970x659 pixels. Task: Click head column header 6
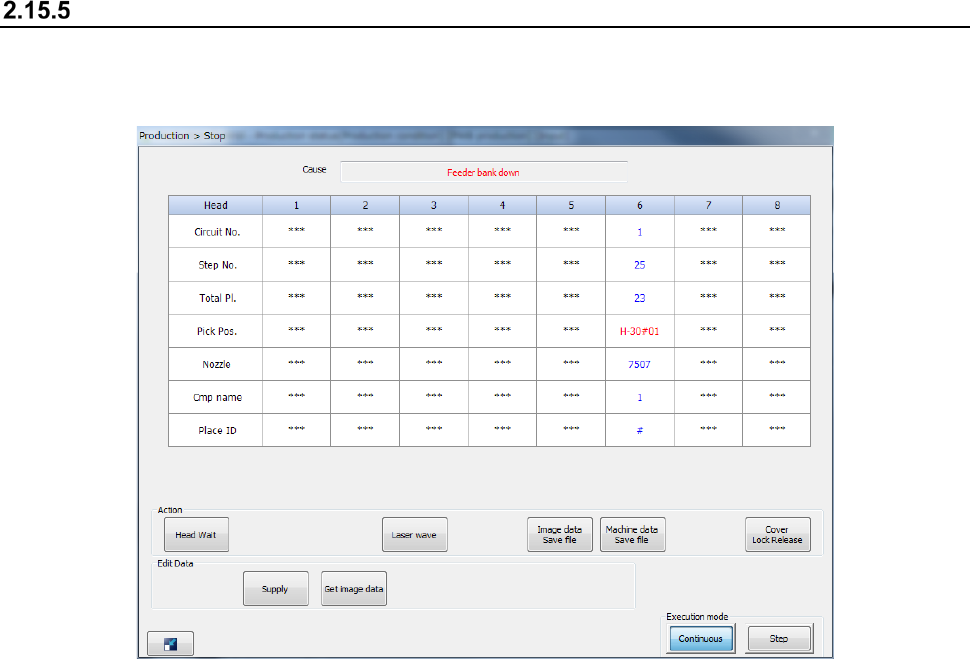coord(640,205)
